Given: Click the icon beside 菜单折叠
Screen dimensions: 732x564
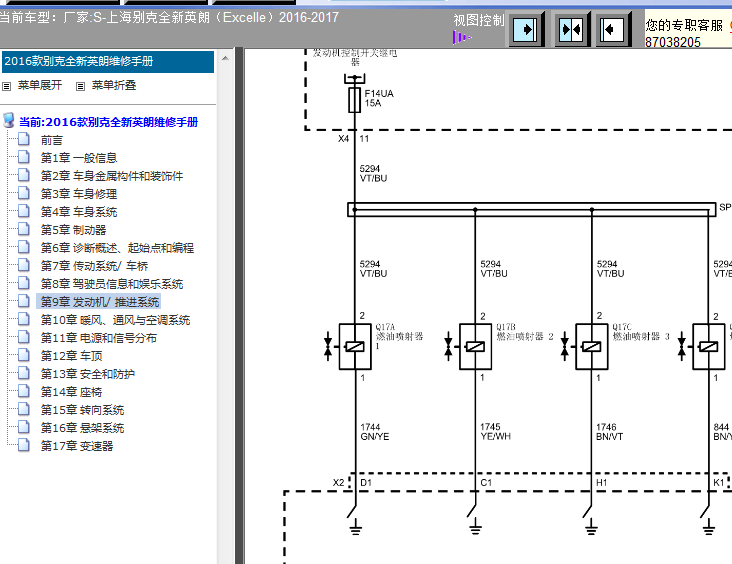Looking at the screenshot, I should (x=80, y=86).
